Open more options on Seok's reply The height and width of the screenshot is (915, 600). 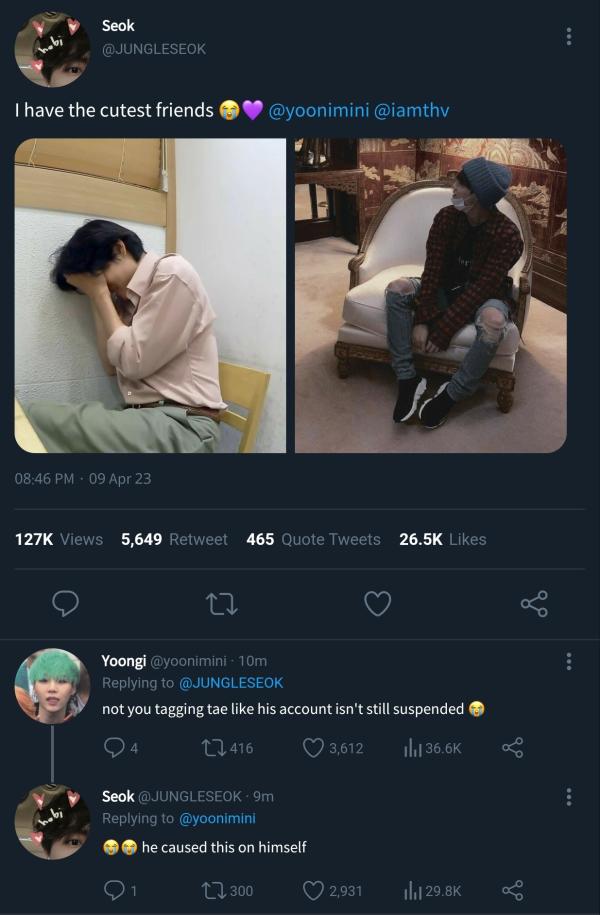click(569, 797)
